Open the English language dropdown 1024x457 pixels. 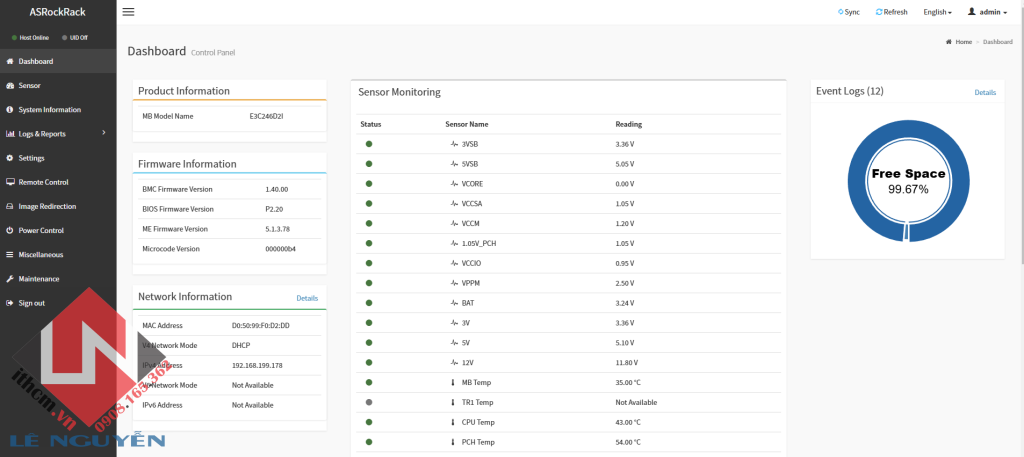[x=937, y=12]
